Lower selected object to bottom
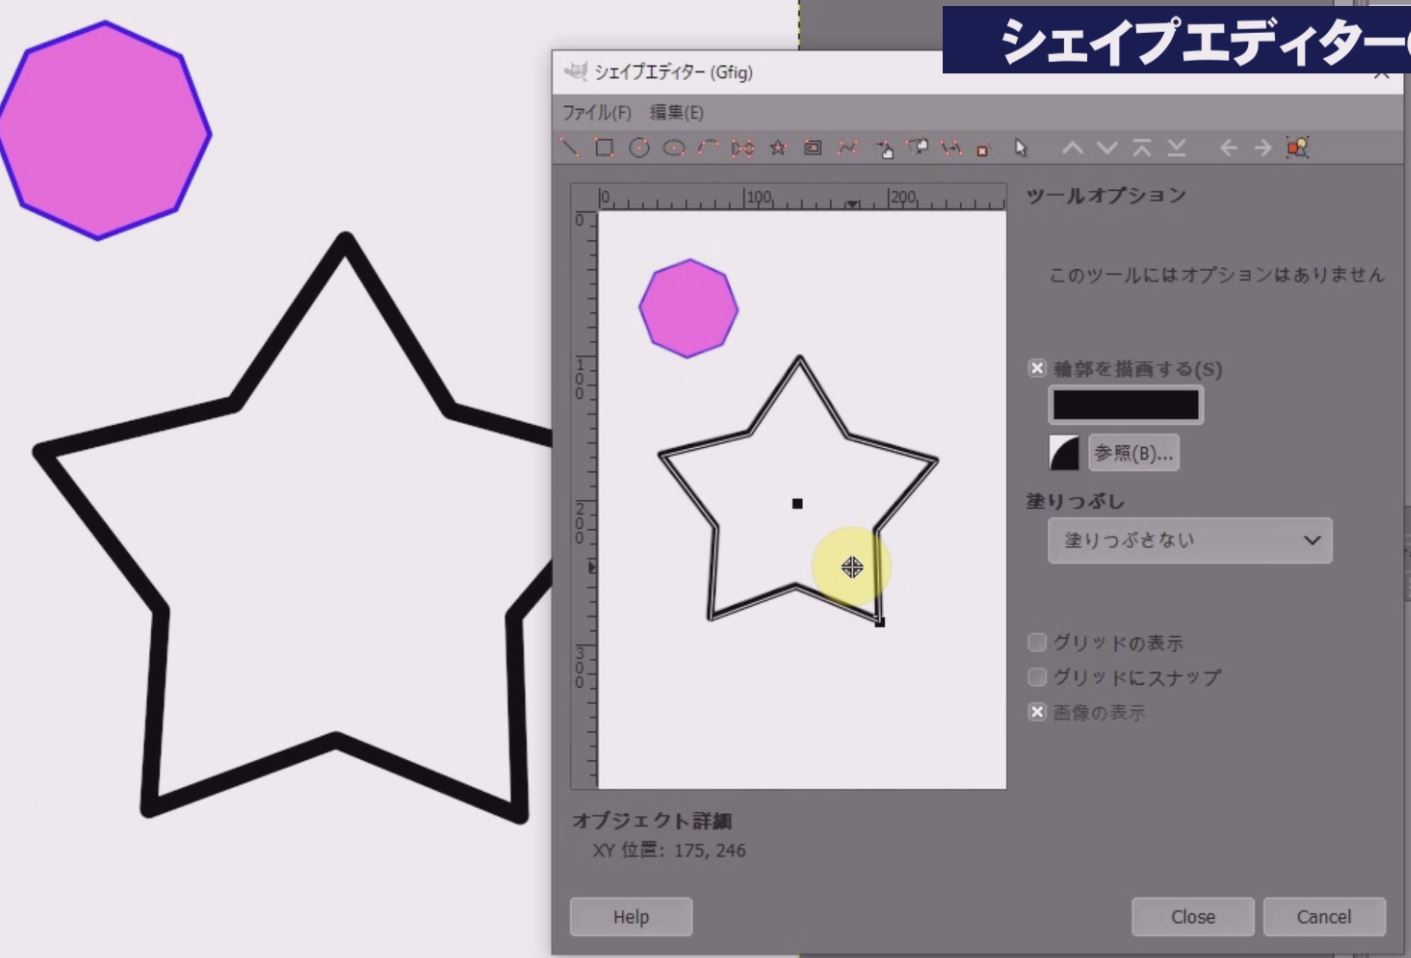 (x=1177, y=148)
